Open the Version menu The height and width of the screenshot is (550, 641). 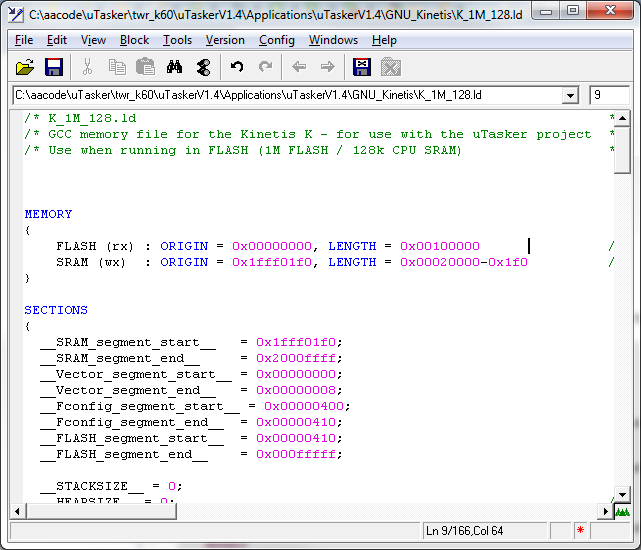(225, 40)
